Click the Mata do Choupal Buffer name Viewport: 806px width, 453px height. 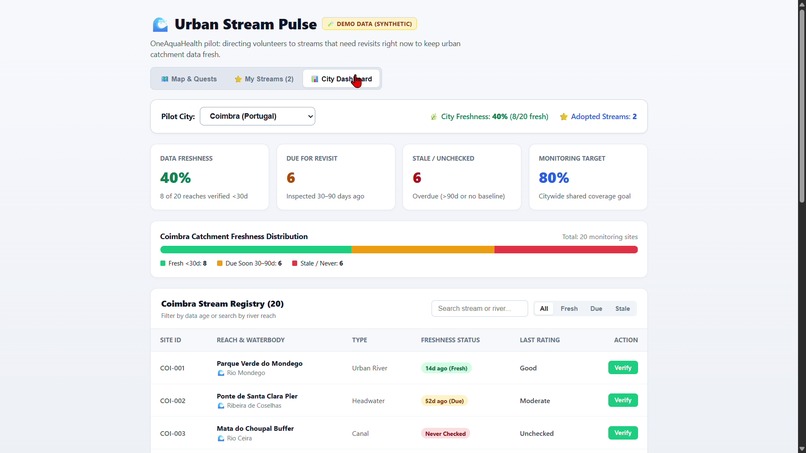point(255,429)
